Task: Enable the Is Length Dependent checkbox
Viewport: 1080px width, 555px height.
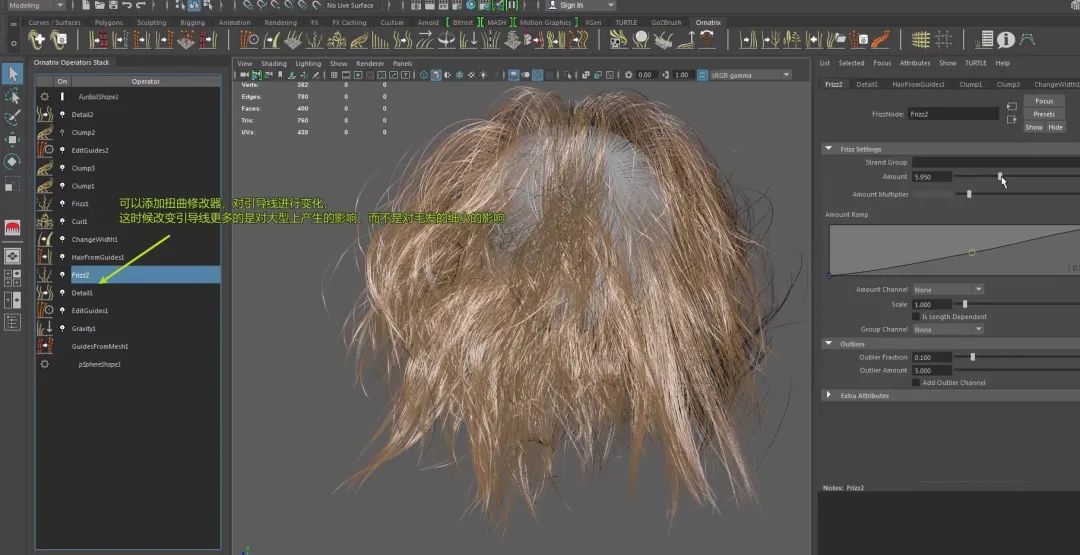Action: pos(915,316)
